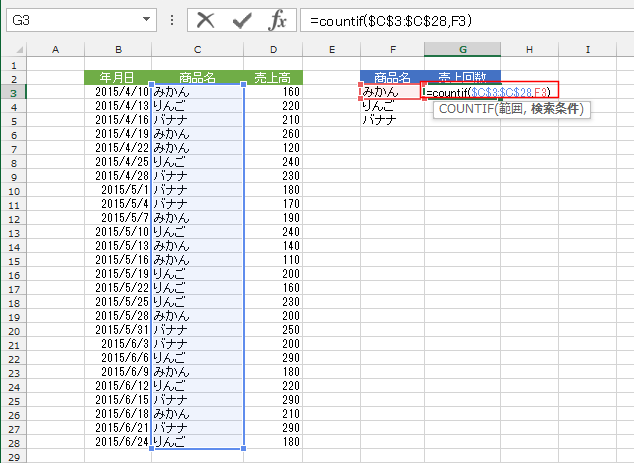Click in the formula bar text

450,20
